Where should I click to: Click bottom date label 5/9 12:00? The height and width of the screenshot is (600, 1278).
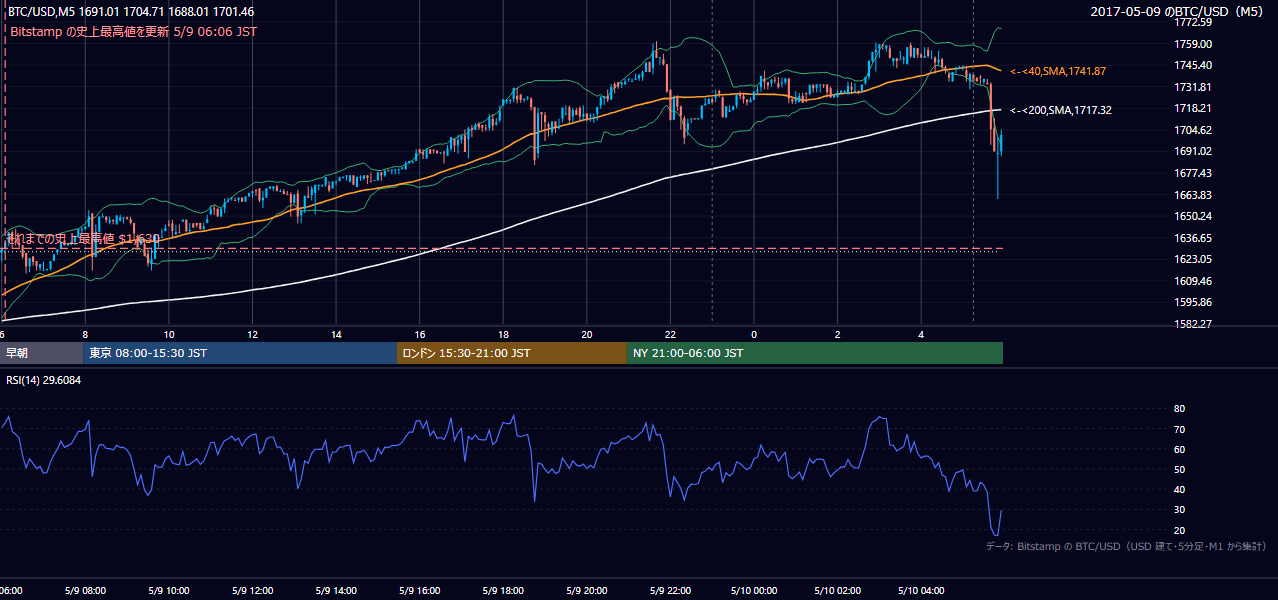click(252, 591)
